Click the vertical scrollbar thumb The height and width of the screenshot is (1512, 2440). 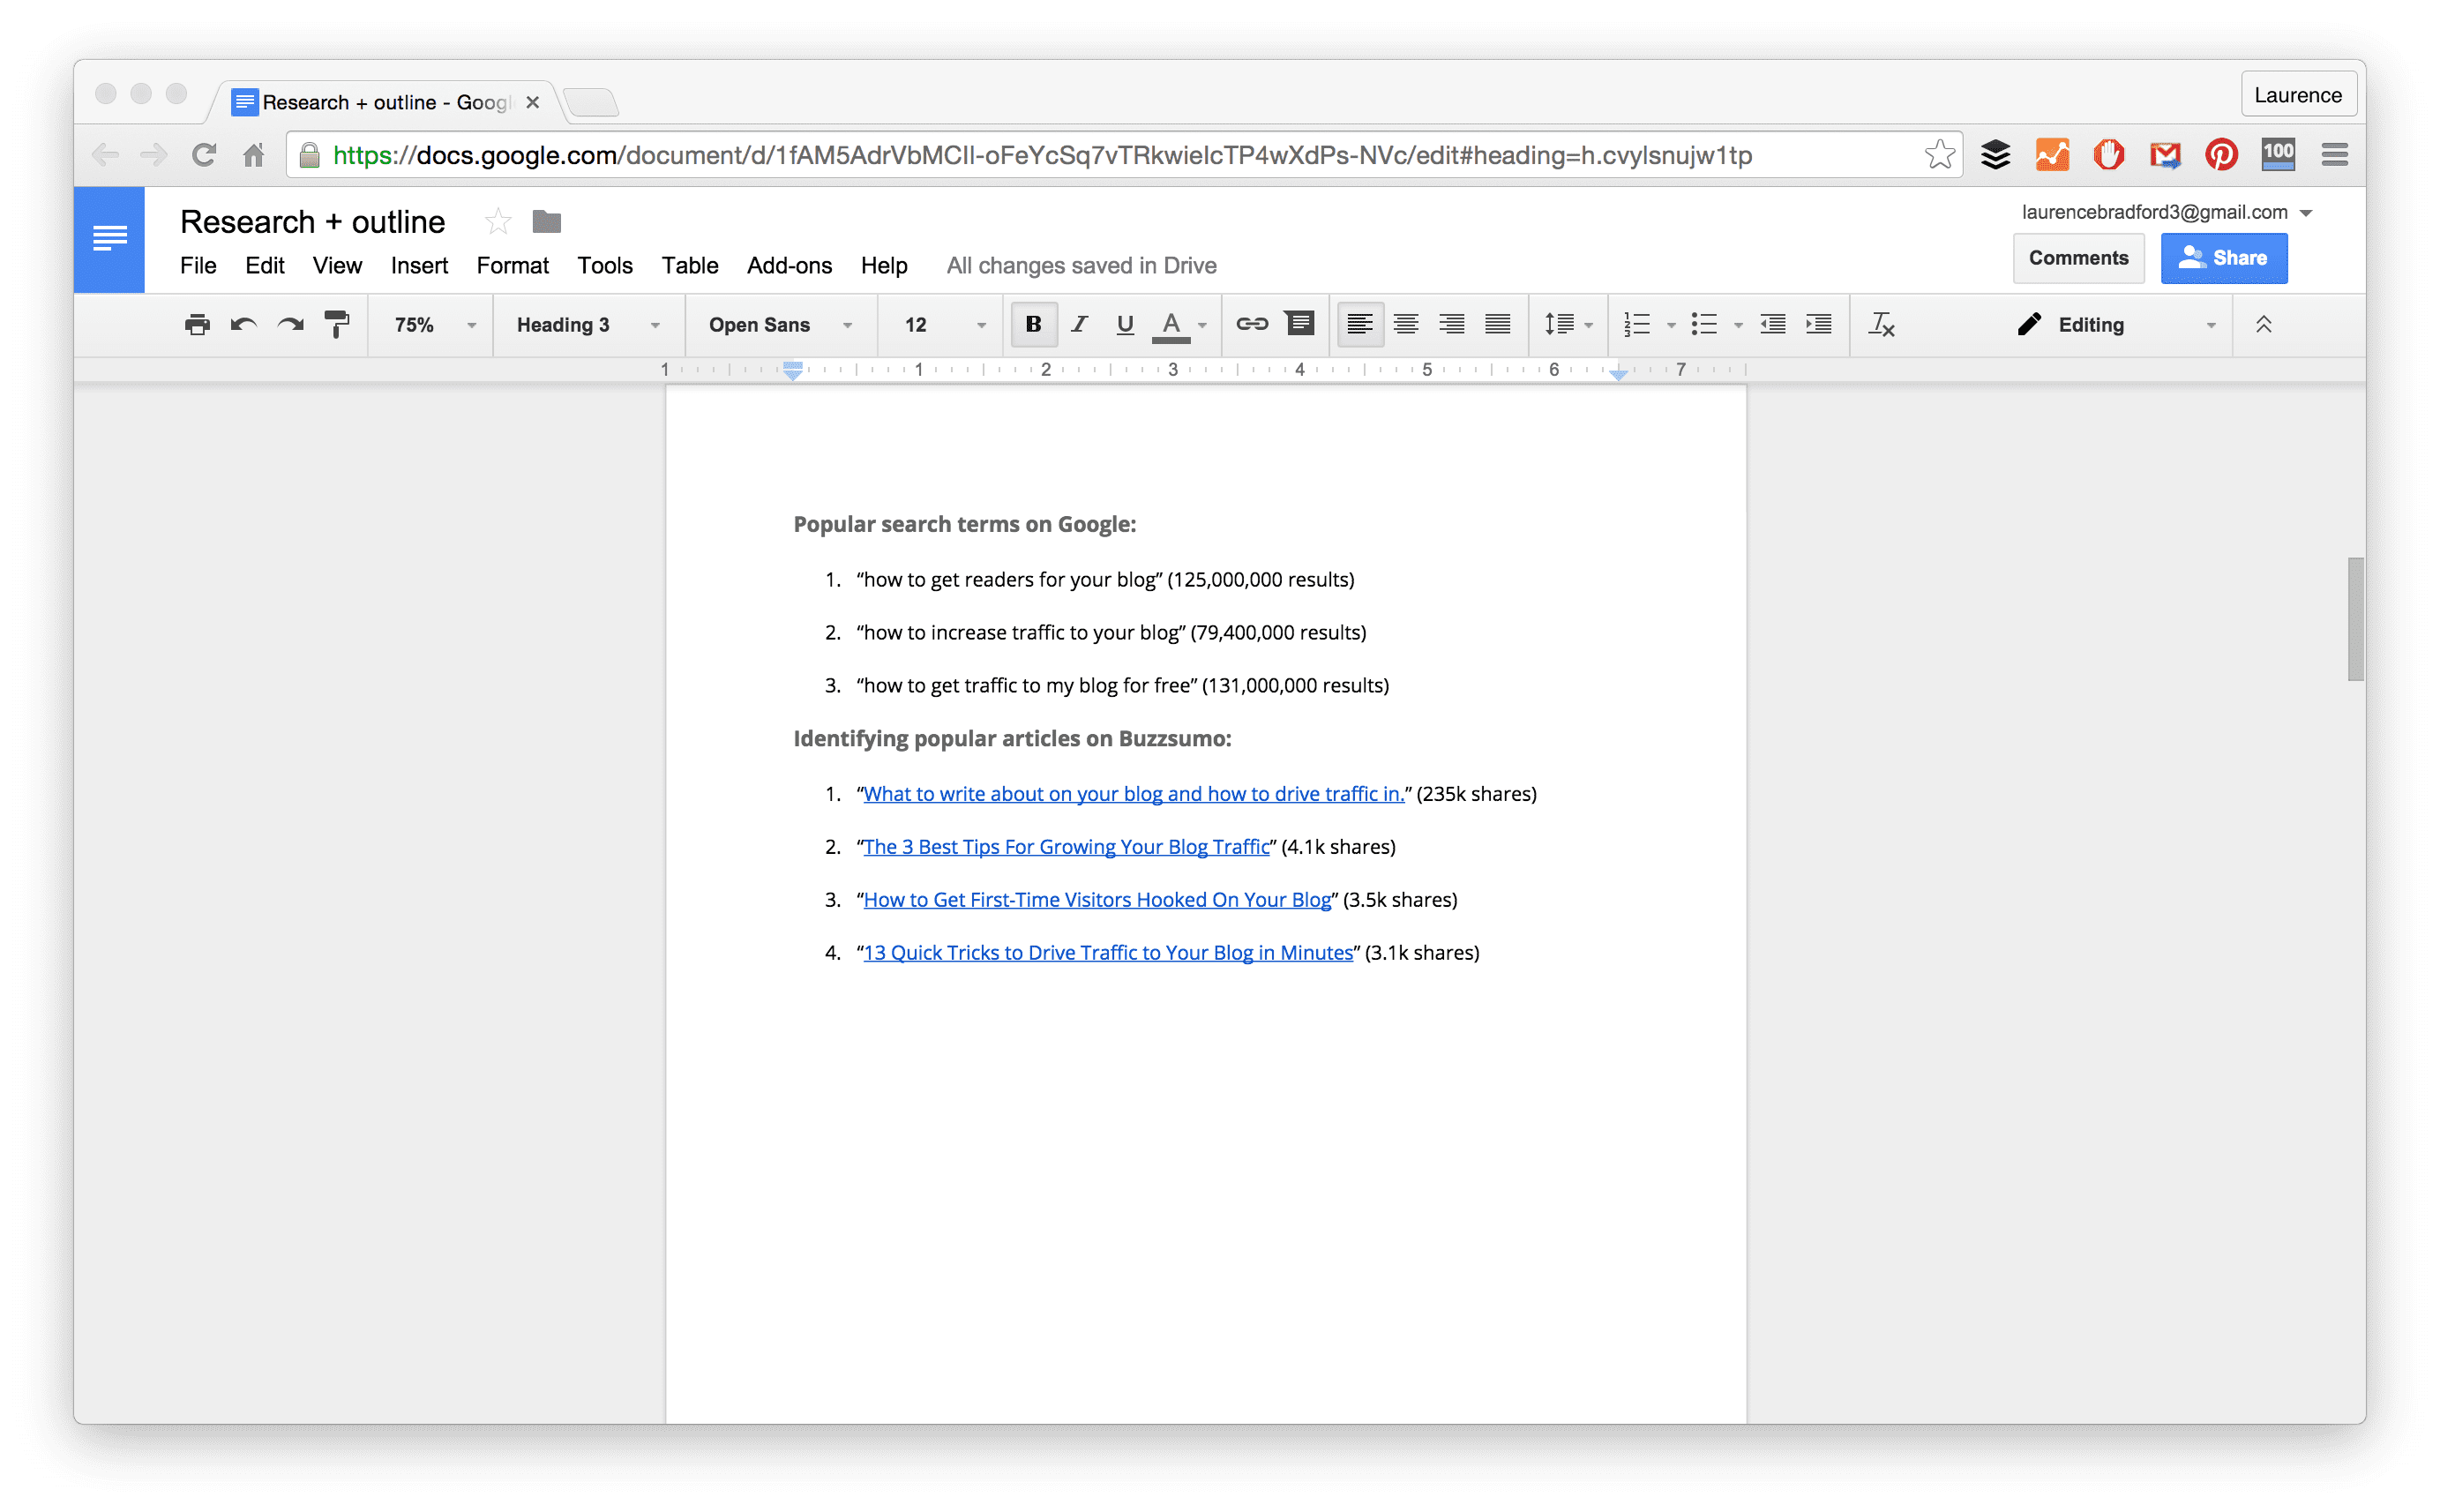click(2355, 619)
